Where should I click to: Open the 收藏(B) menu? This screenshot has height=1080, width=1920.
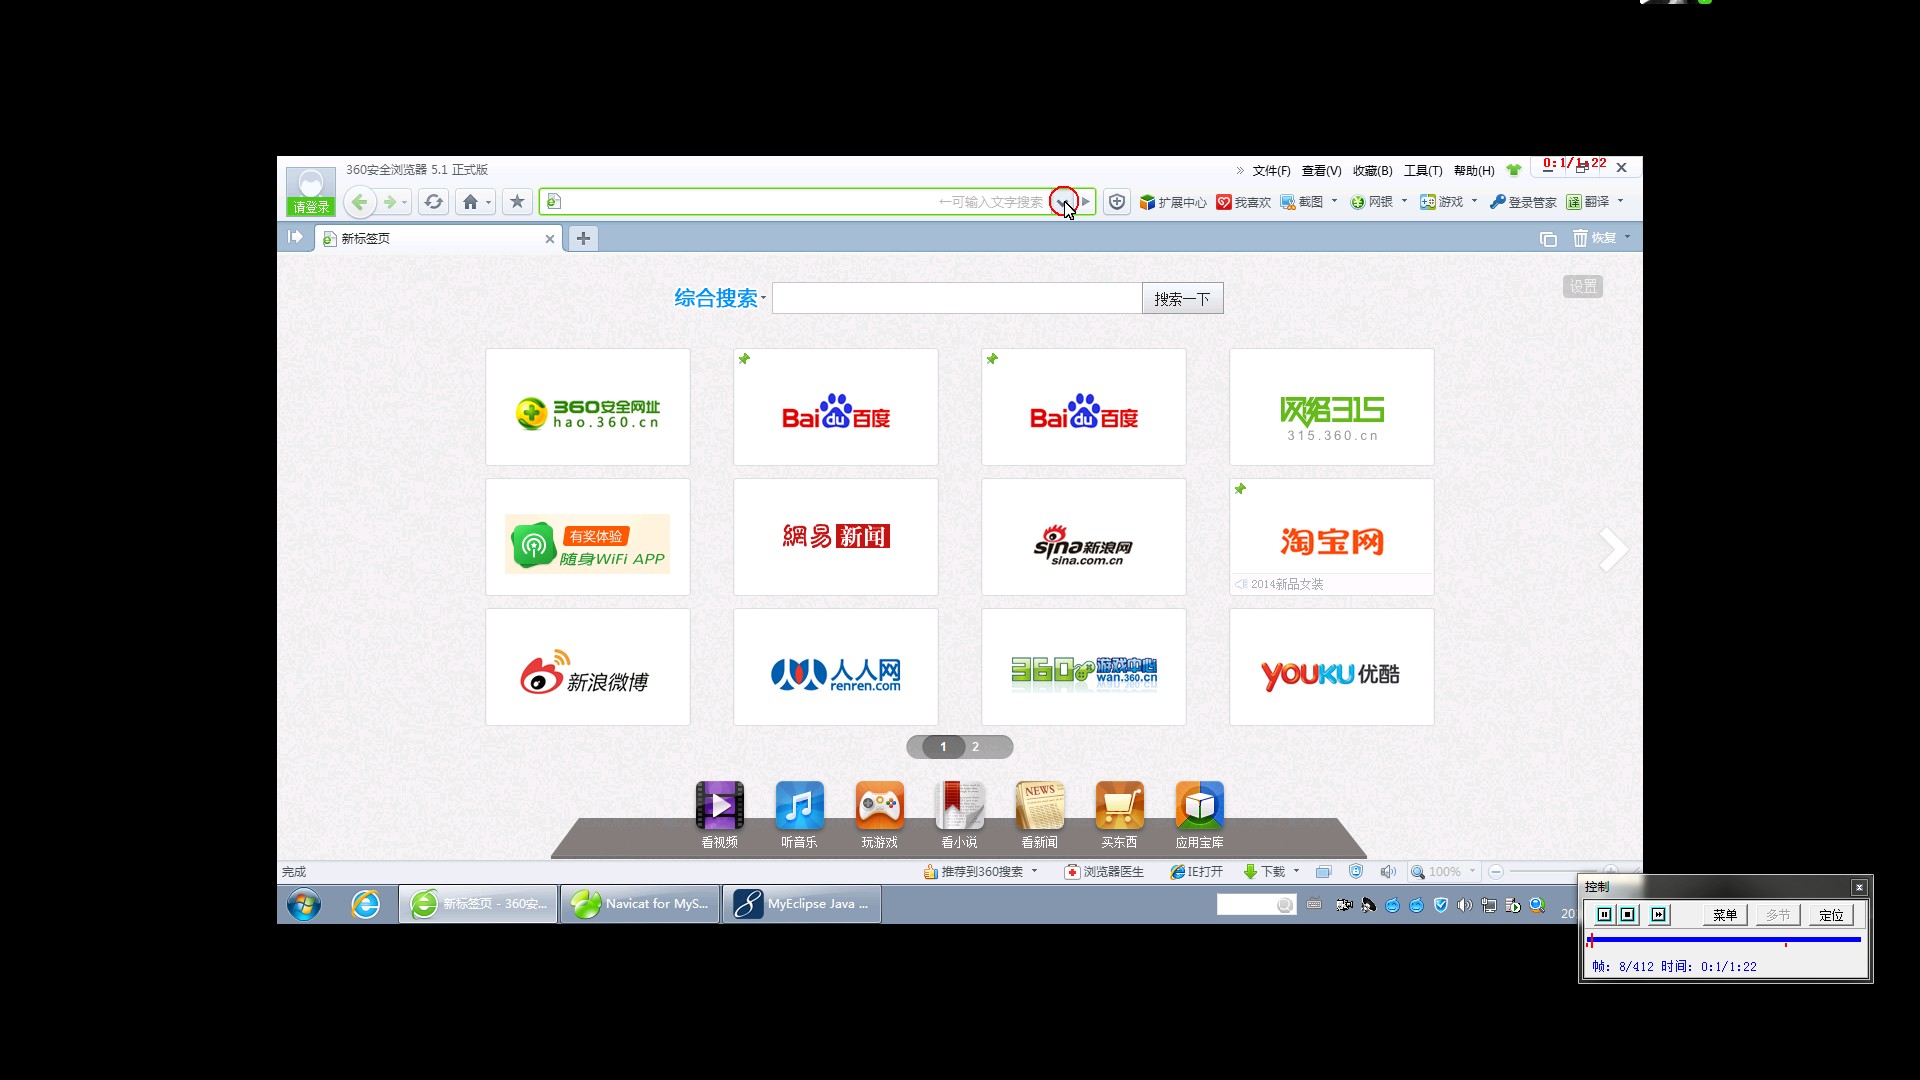pyautogui.click(x=1372, y=171)
